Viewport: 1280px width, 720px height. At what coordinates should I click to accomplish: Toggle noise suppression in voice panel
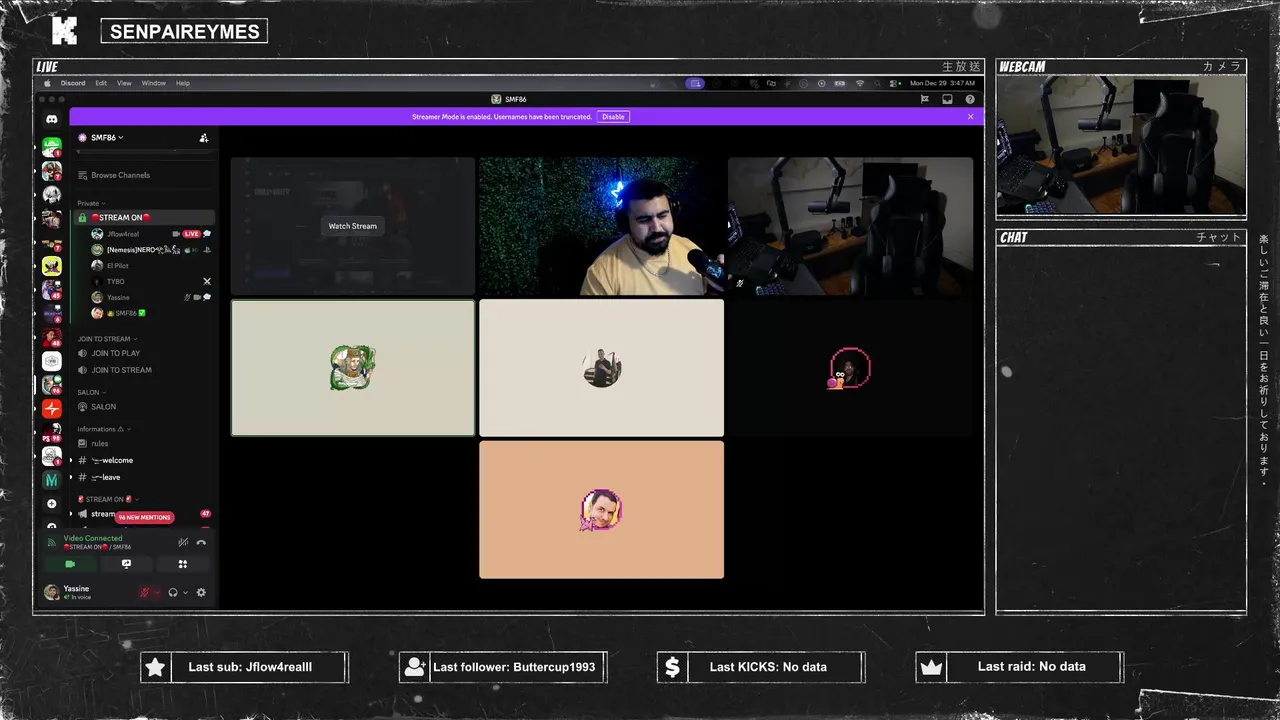tap(183, 542)
